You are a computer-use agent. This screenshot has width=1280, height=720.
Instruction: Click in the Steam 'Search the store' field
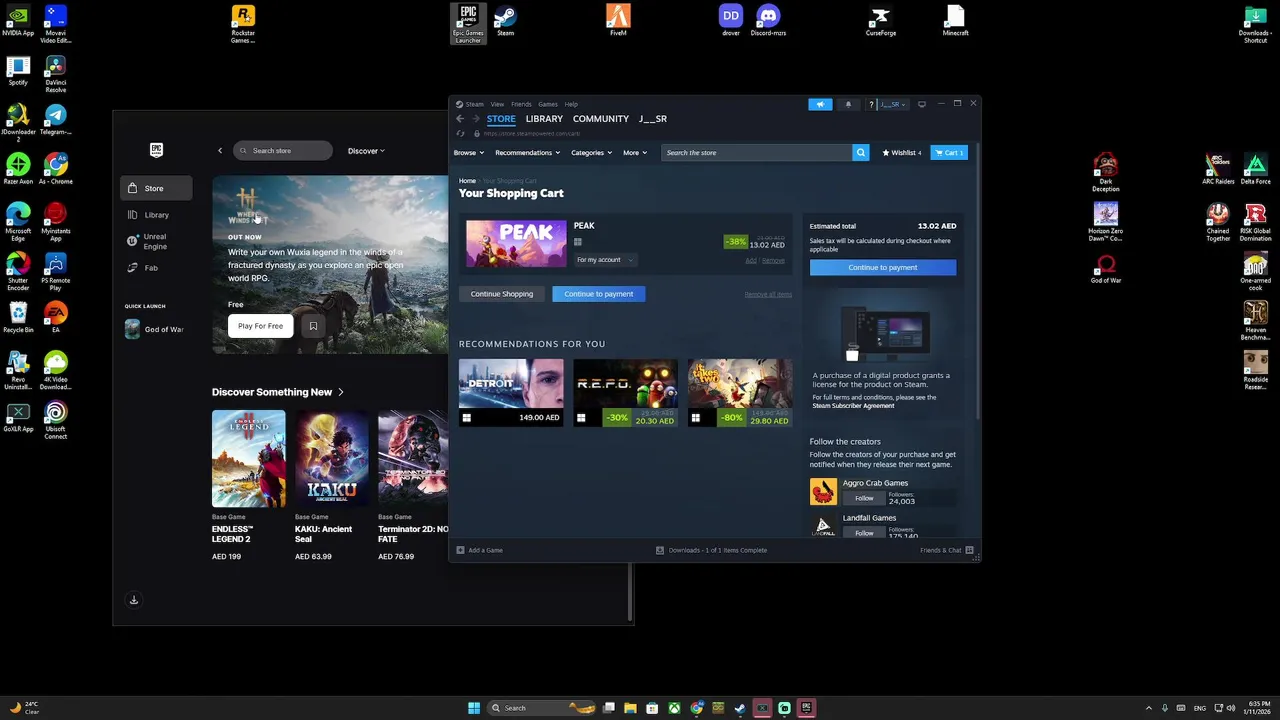pyautogui.click(x=757, y=153)
